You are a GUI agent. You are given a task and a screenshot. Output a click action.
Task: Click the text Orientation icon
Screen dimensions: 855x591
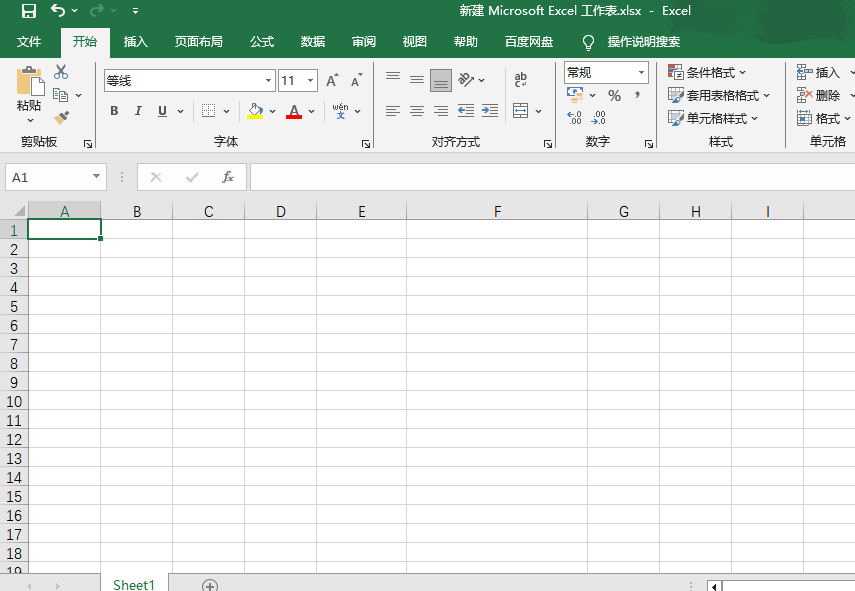[466, 80]
